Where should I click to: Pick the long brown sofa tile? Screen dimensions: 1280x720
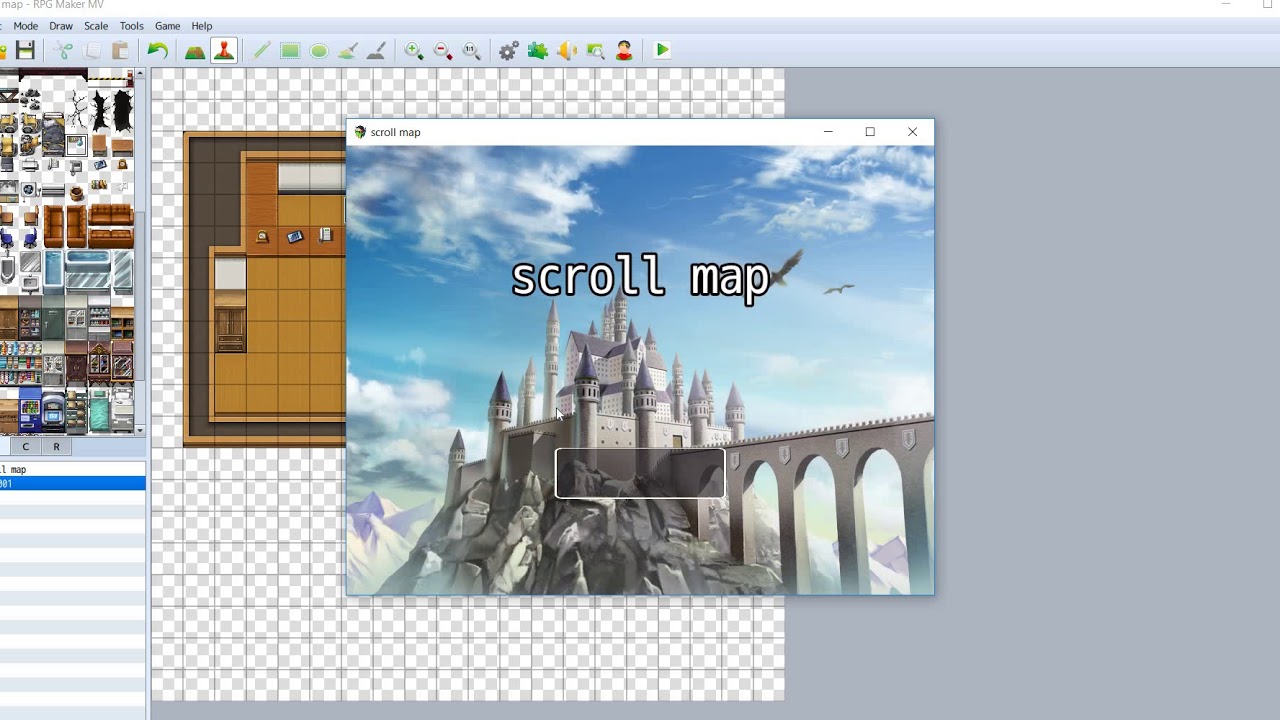tap(110, 215)
